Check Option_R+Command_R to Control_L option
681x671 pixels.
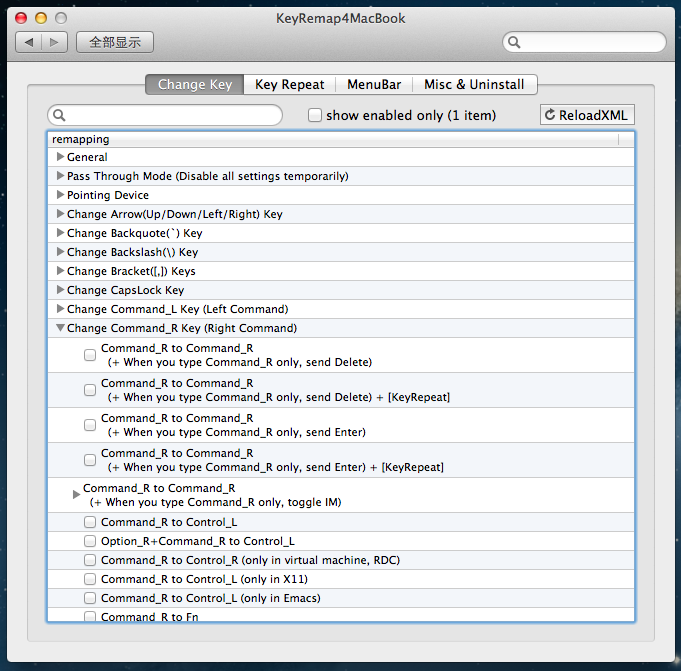(x=90, y=541)
